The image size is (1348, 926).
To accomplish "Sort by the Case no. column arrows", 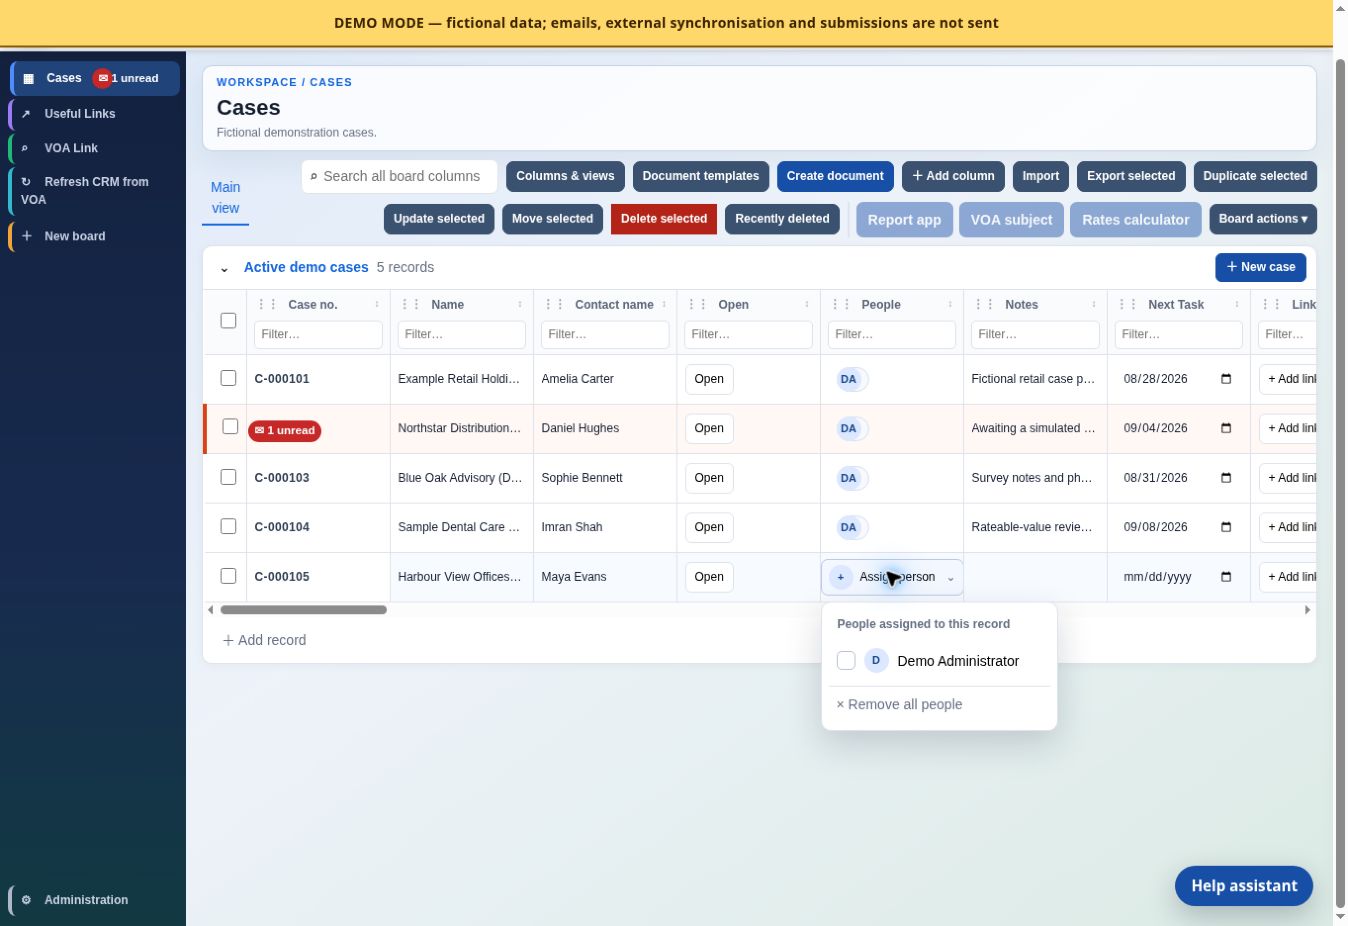I will coord(377,305).
